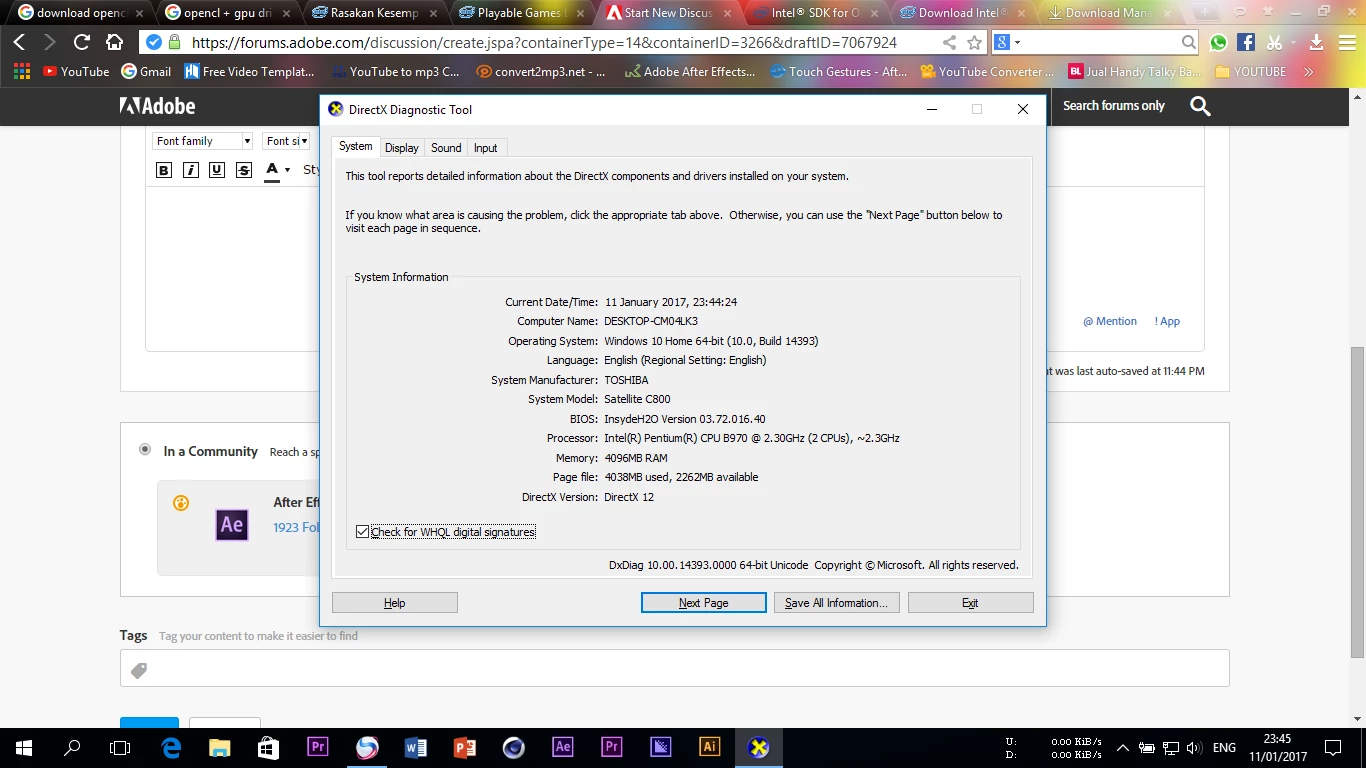
Task: Click the browser forward arrow
Action: [x=50, y=42]
